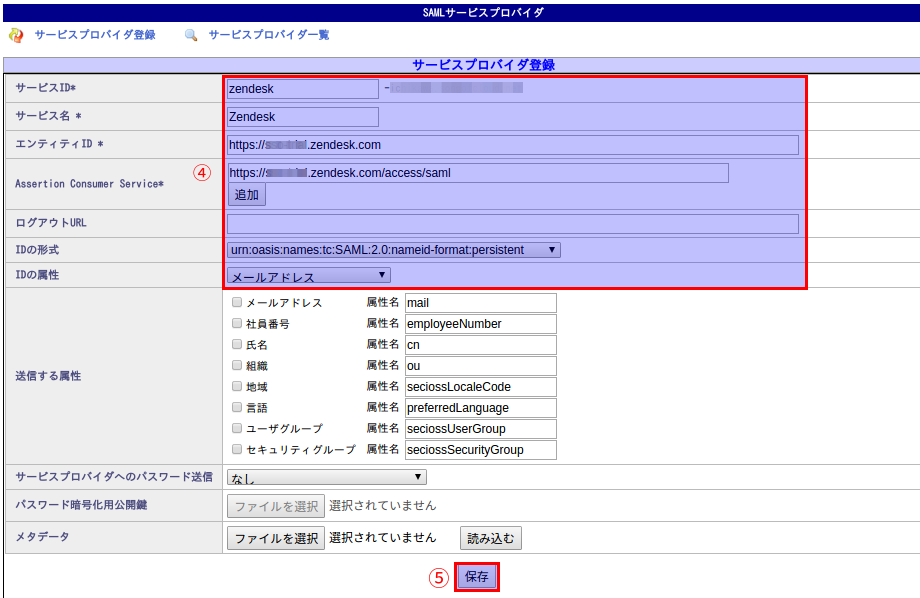The height and width of the screenshot is (598, 920).
Task: Check the 組織 checkbox
Action: [237, 365]
